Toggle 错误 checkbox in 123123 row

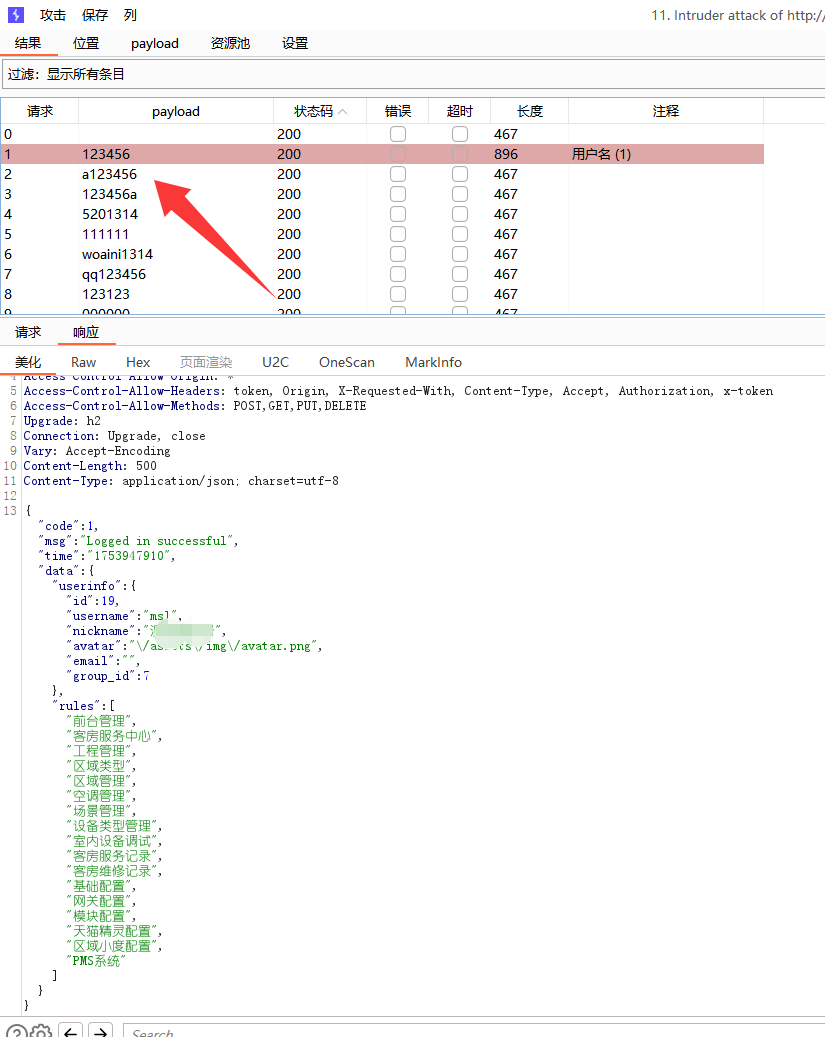coord(398,294)
